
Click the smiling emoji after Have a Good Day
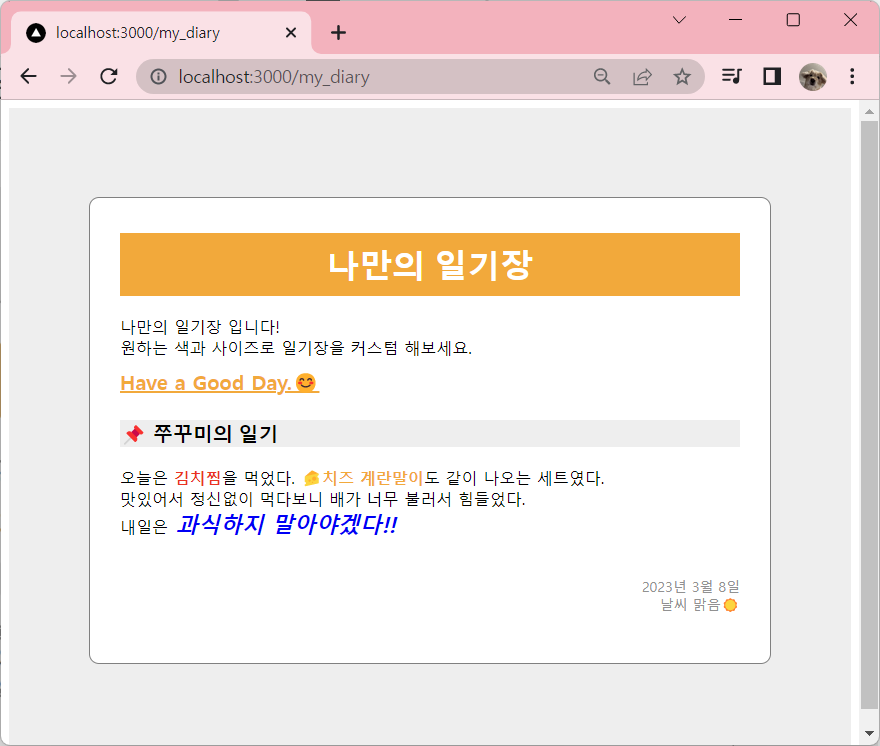coord(305,382)
